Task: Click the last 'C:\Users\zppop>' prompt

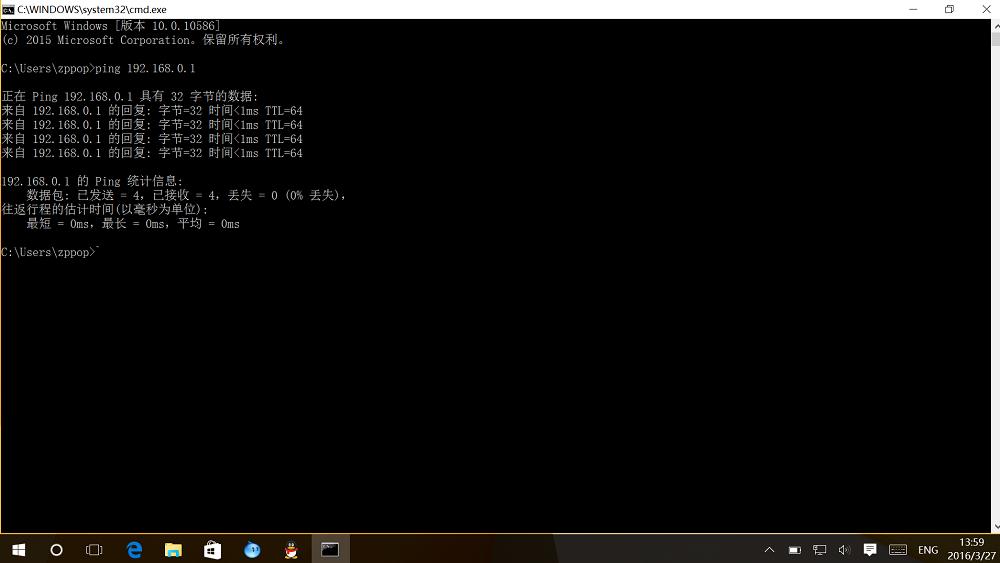Action: 48,252
